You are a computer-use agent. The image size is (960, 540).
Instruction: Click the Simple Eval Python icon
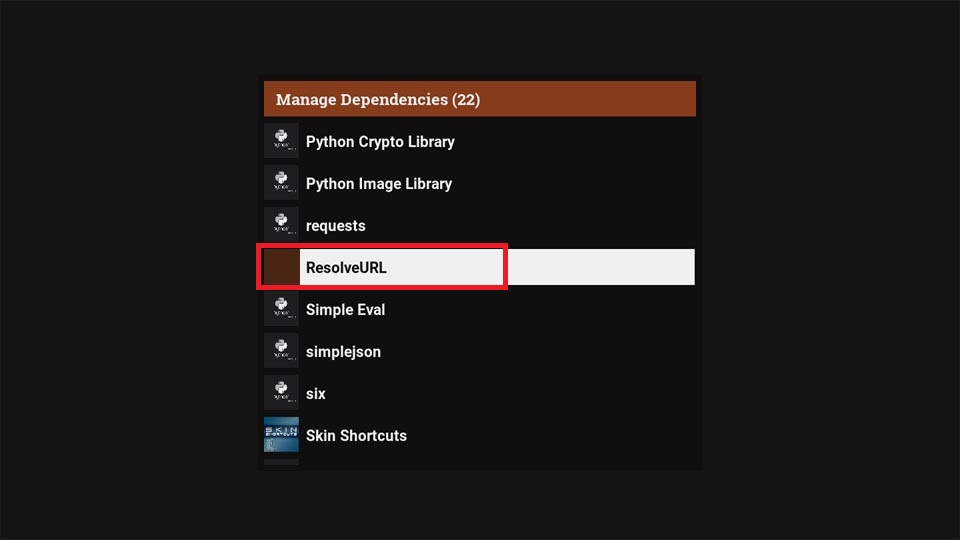click(281, 309)
